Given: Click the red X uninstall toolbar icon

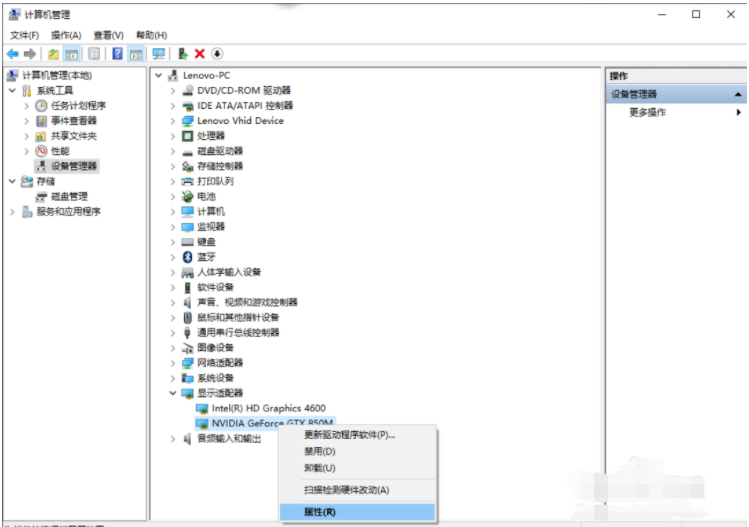Looking at the screenshot, I should (x=200, y=53).
